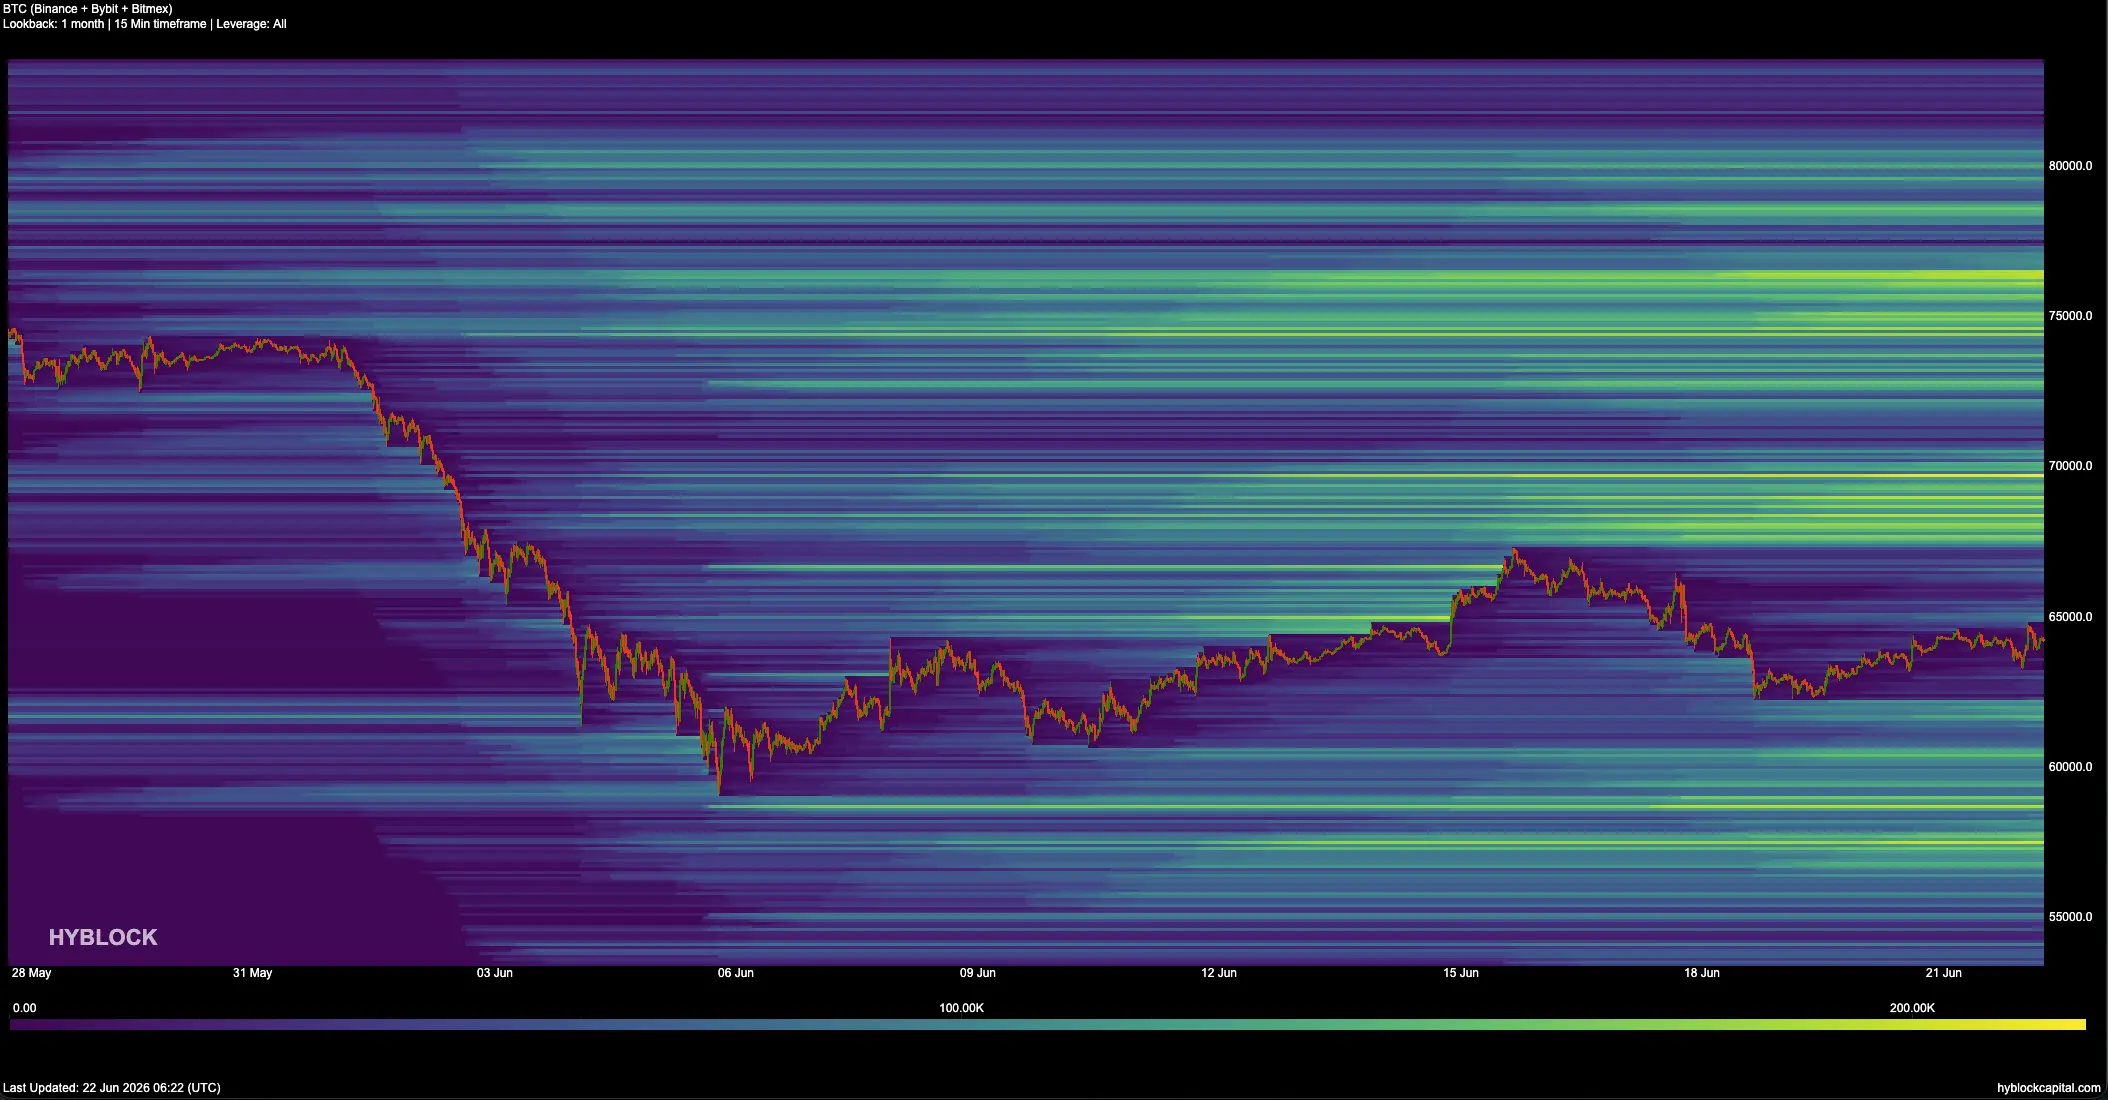Click the 03 Jun date label
Image resolution: width=2108 pixels, height=1100 pixels.
point(494,973)
